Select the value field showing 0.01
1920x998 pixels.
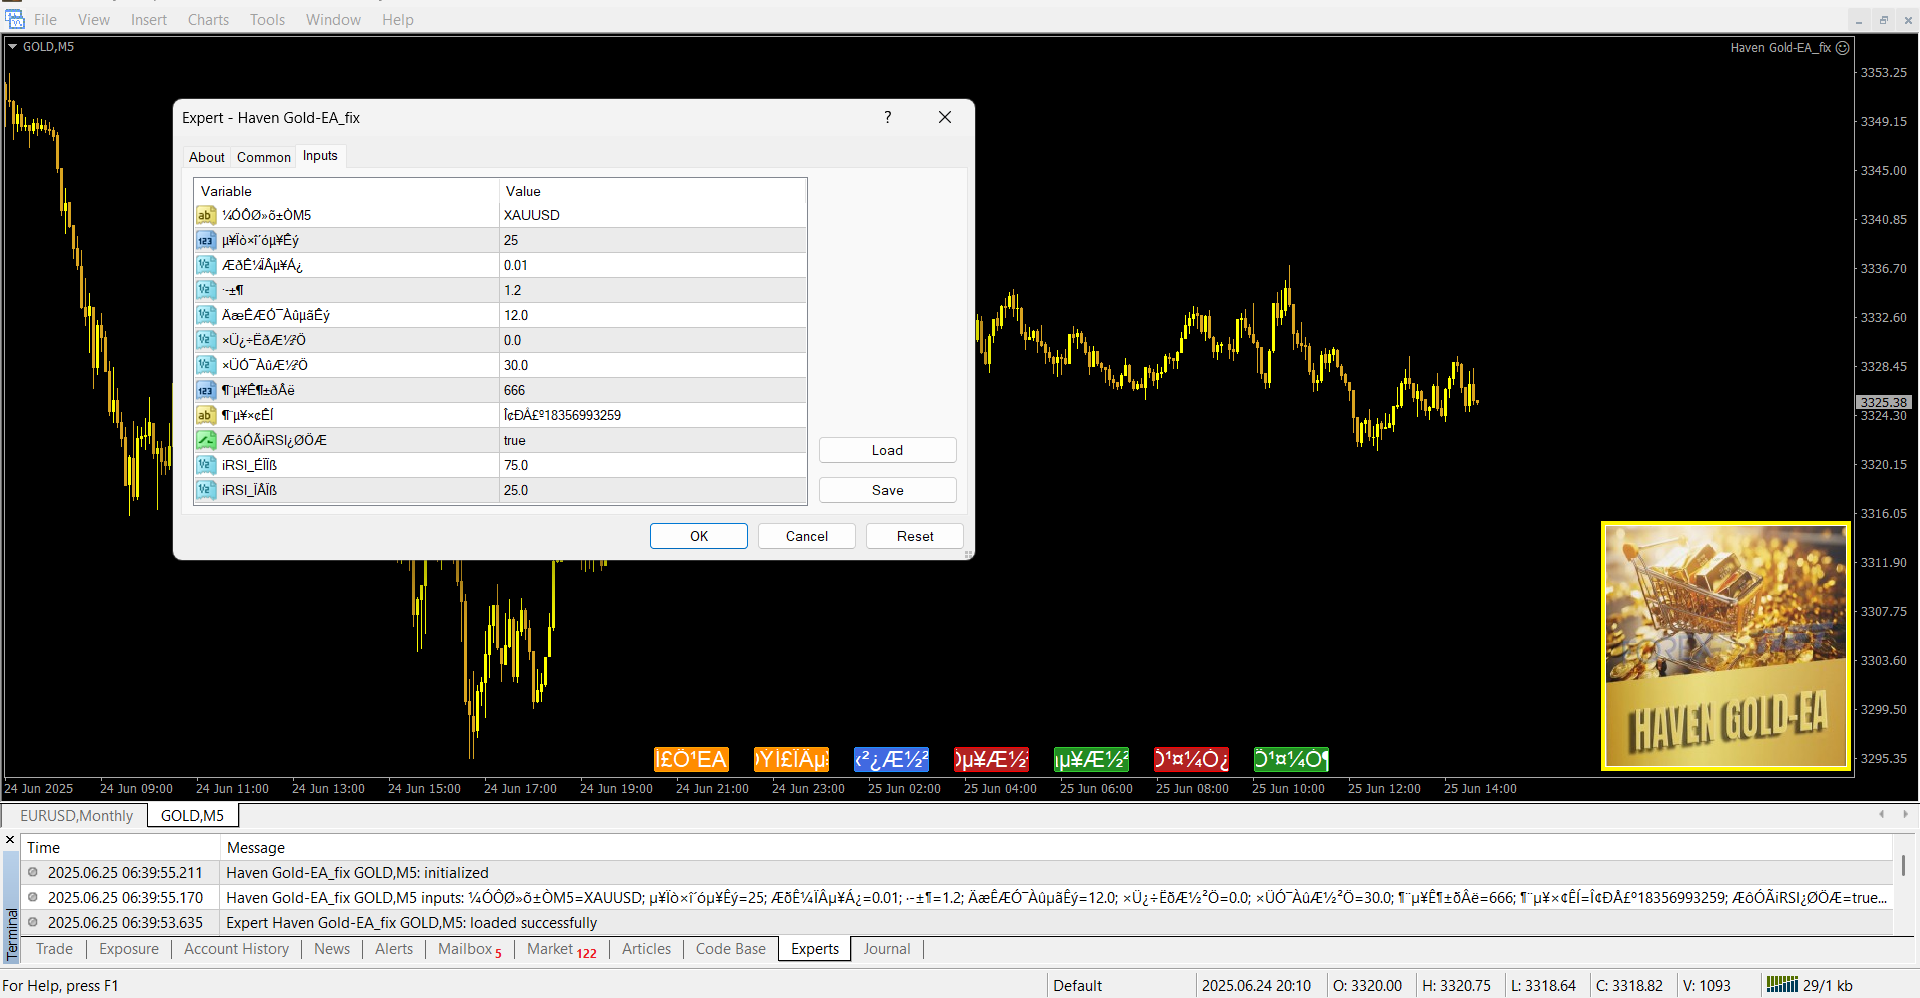pos(652,265)
